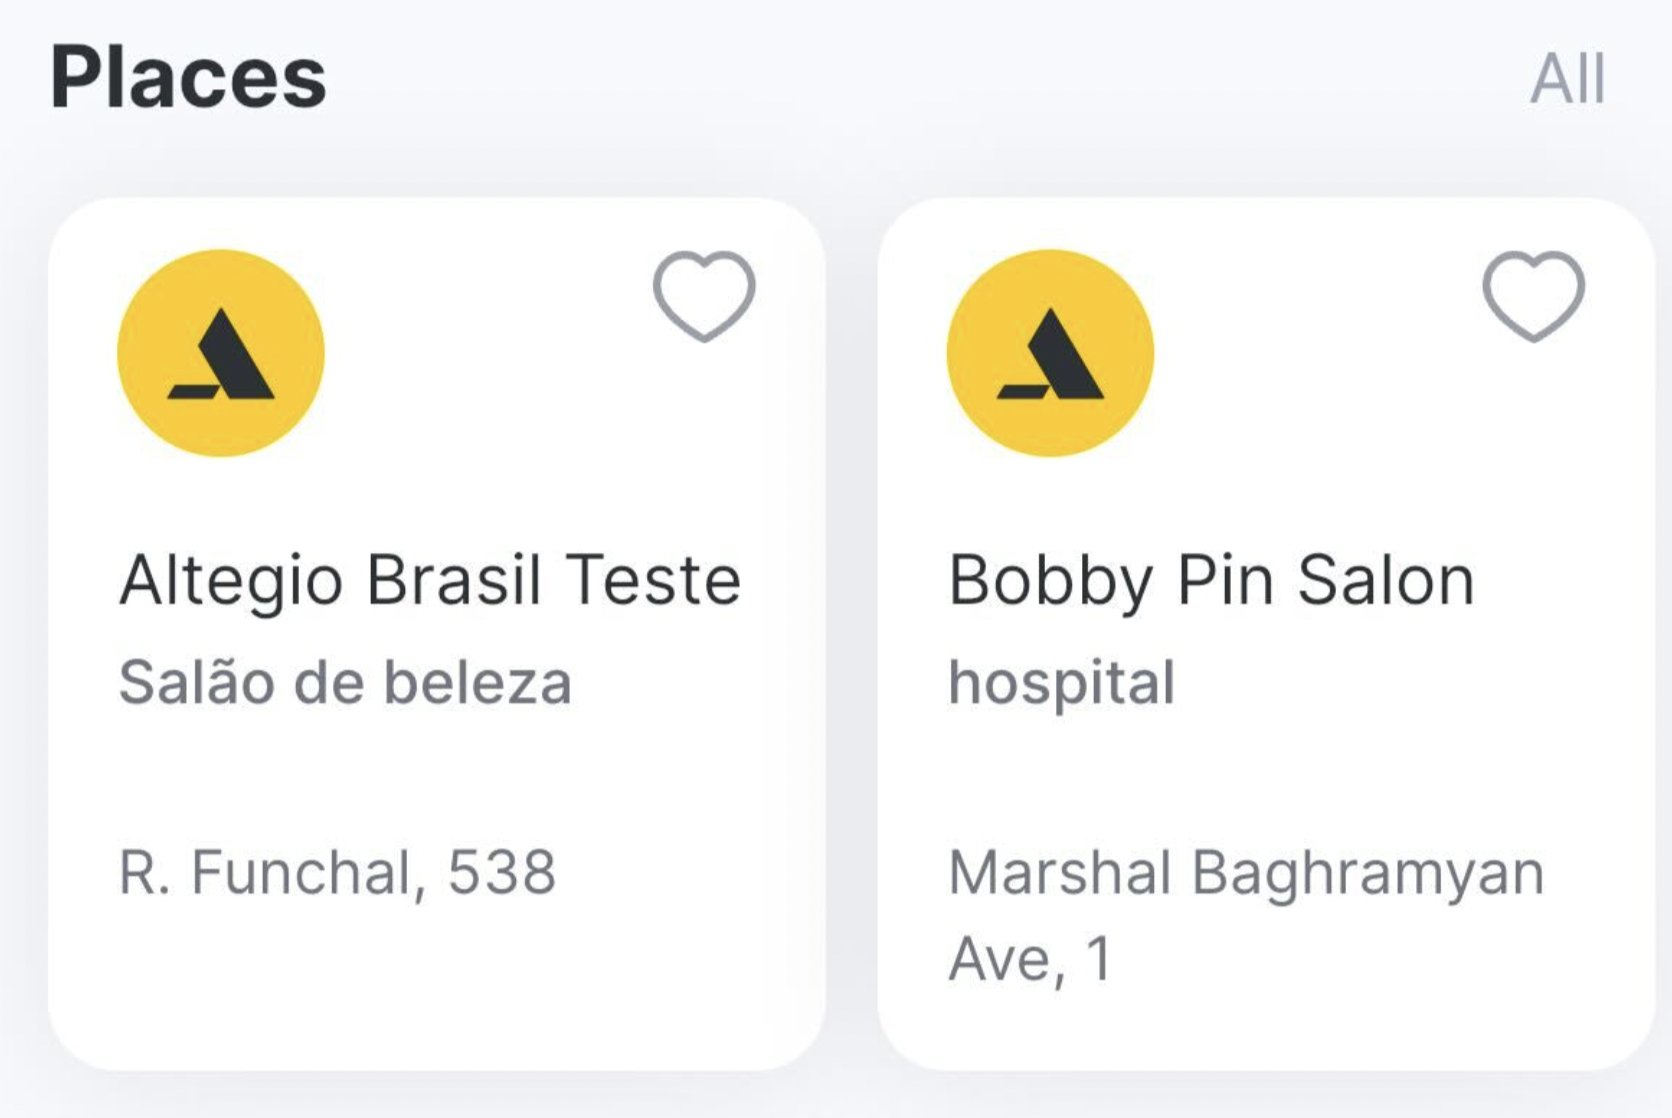1672x1118 pixels.
Task: Select the hospital category label
Action: point(1061,685)
